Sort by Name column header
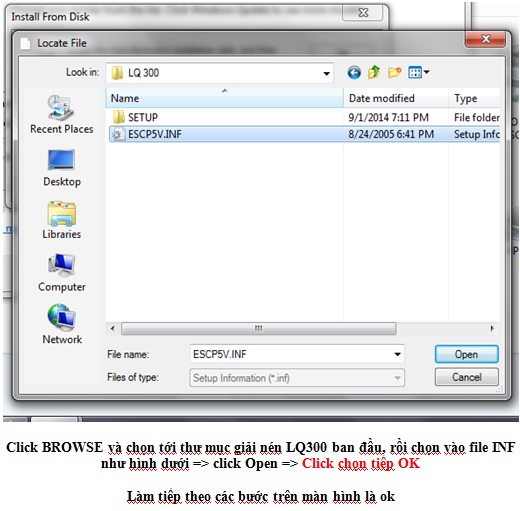 click(x=224, y=98)
